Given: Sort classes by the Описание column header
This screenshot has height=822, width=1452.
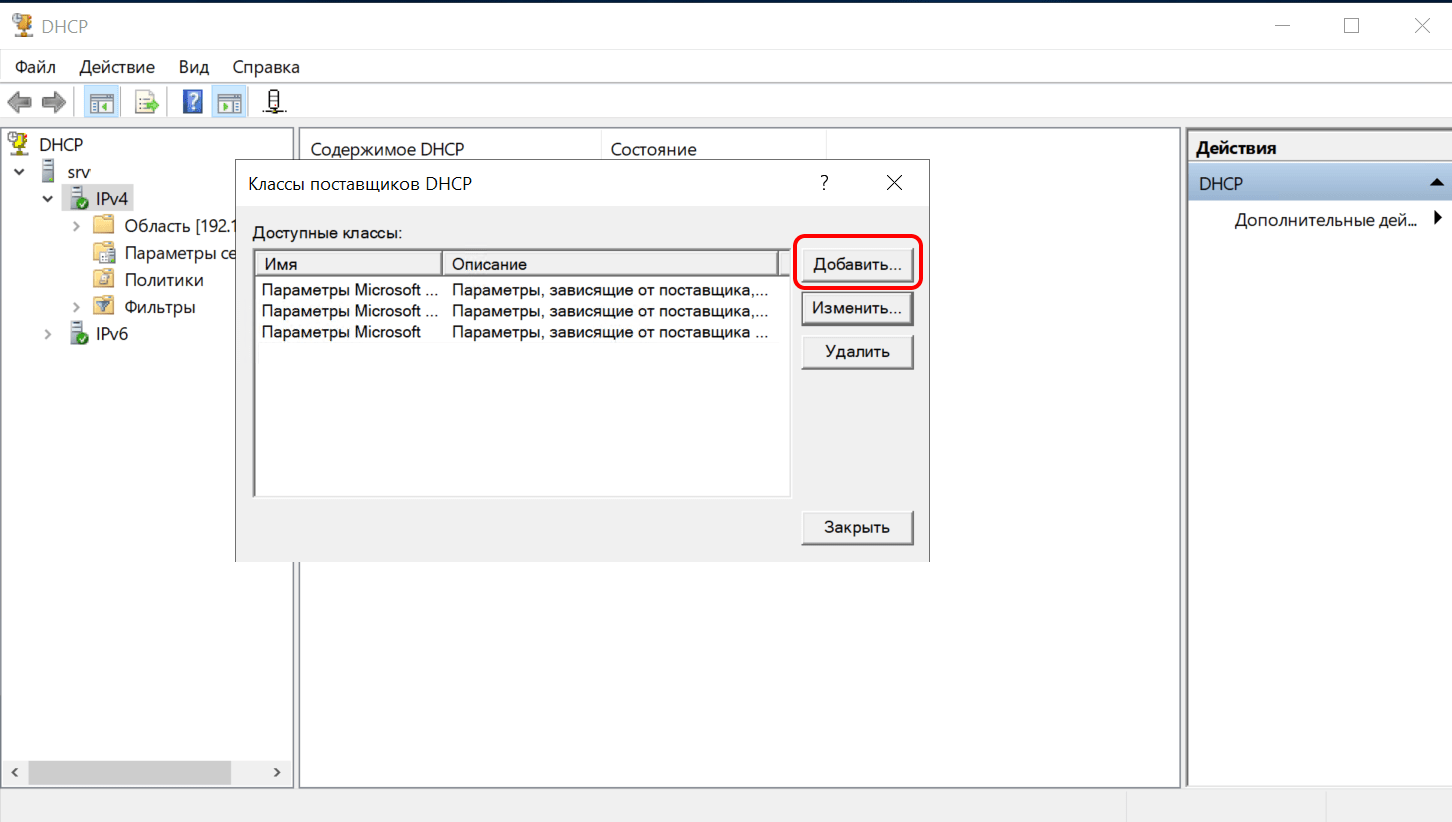Looking at the screenshot, I should click(608, 264).
